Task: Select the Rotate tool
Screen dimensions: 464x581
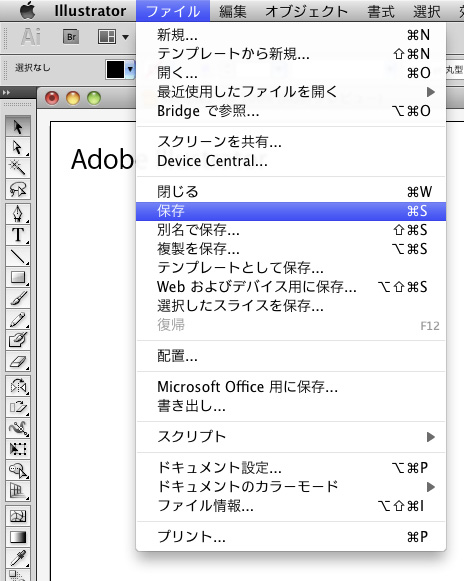Action: (x=18, y=386)
